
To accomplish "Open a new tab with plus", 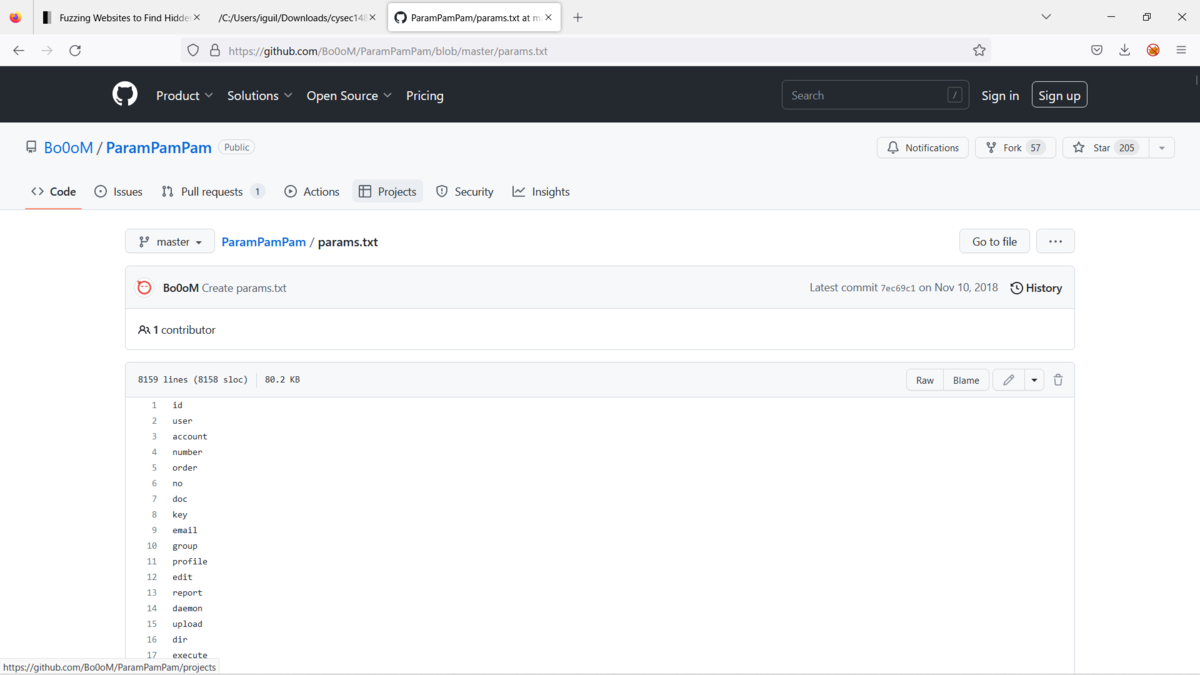I will (577, 17).
